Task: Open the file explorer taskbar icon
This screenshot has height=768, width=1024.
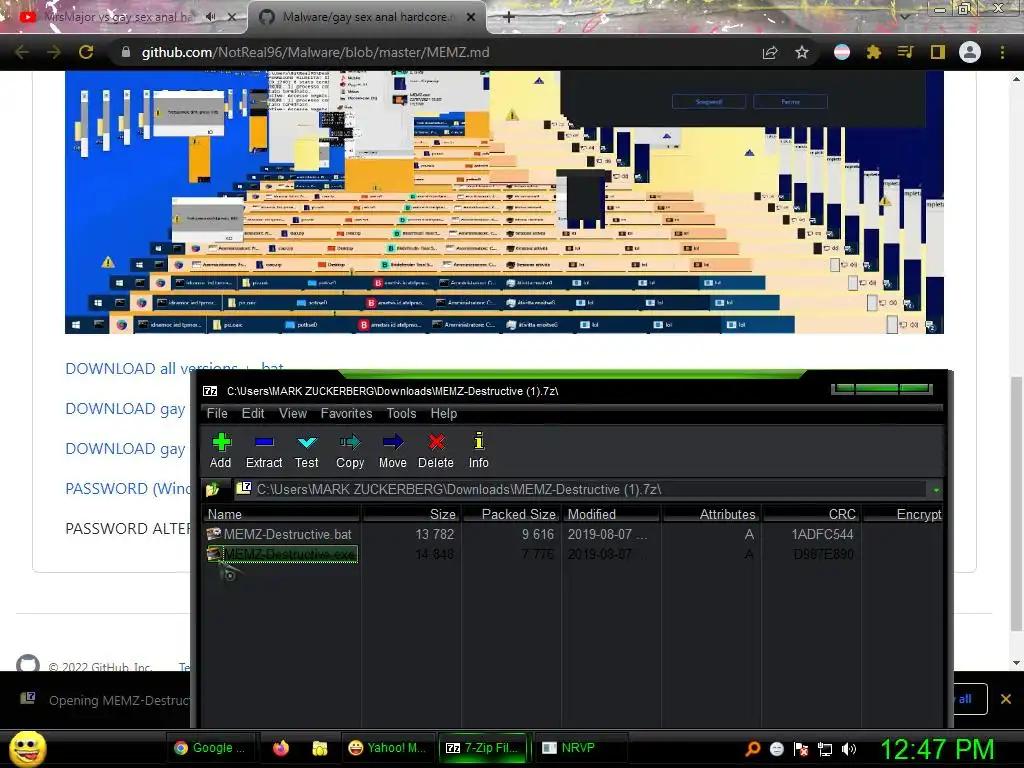Action: [319, 748]
